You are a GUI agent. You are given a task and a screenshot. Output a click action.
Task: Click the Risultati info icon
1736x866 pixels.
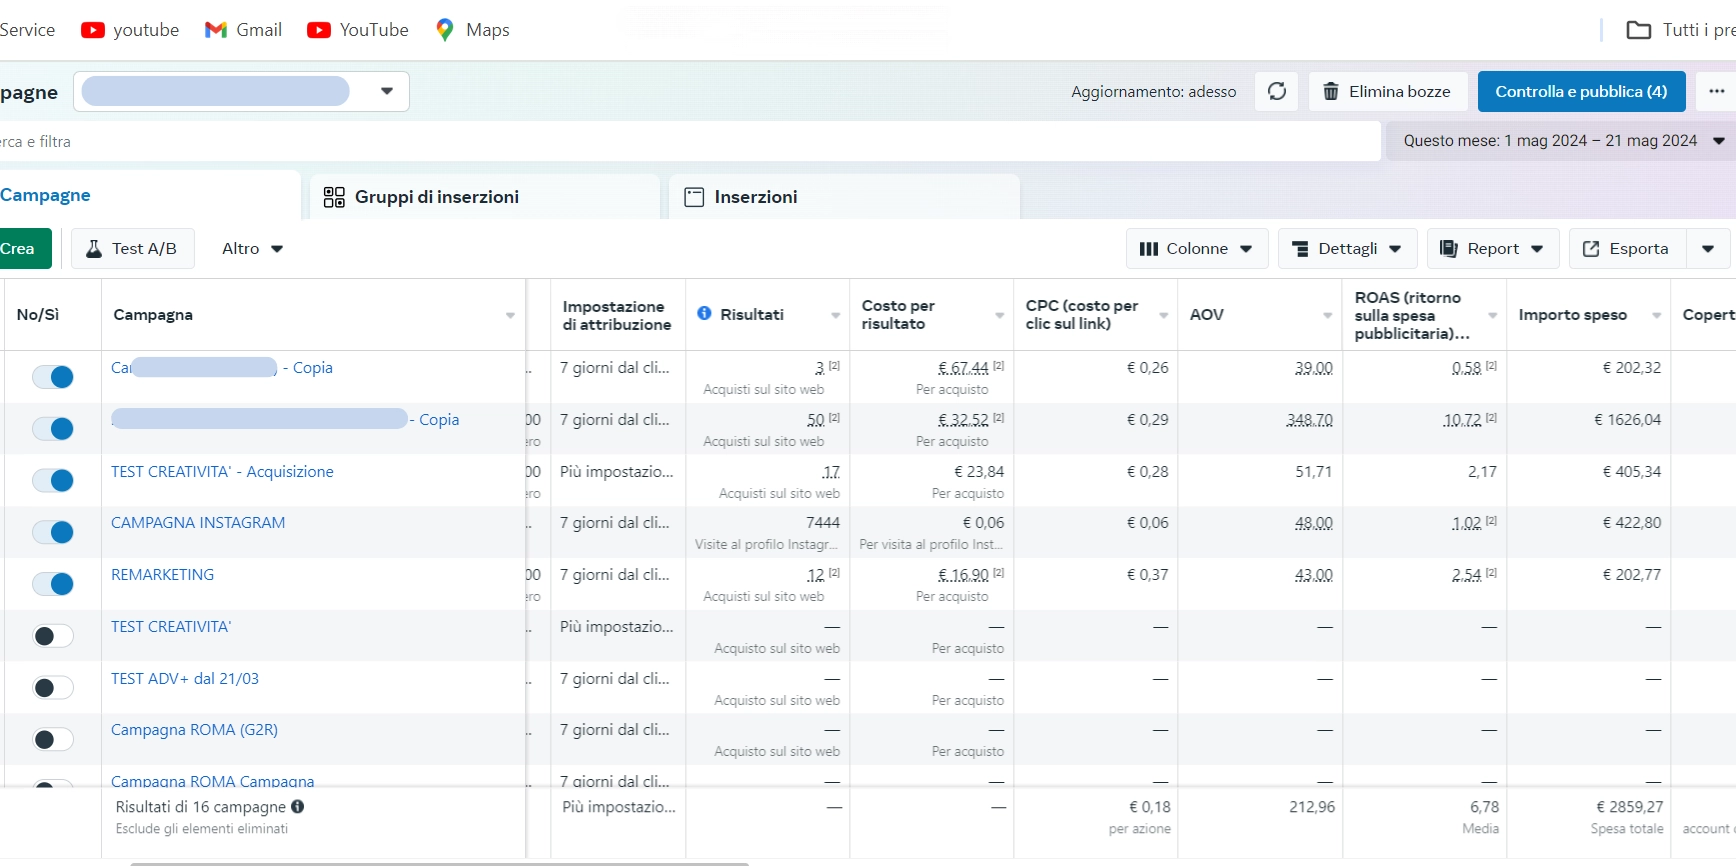pyautogui.click(x=704, y=313)
